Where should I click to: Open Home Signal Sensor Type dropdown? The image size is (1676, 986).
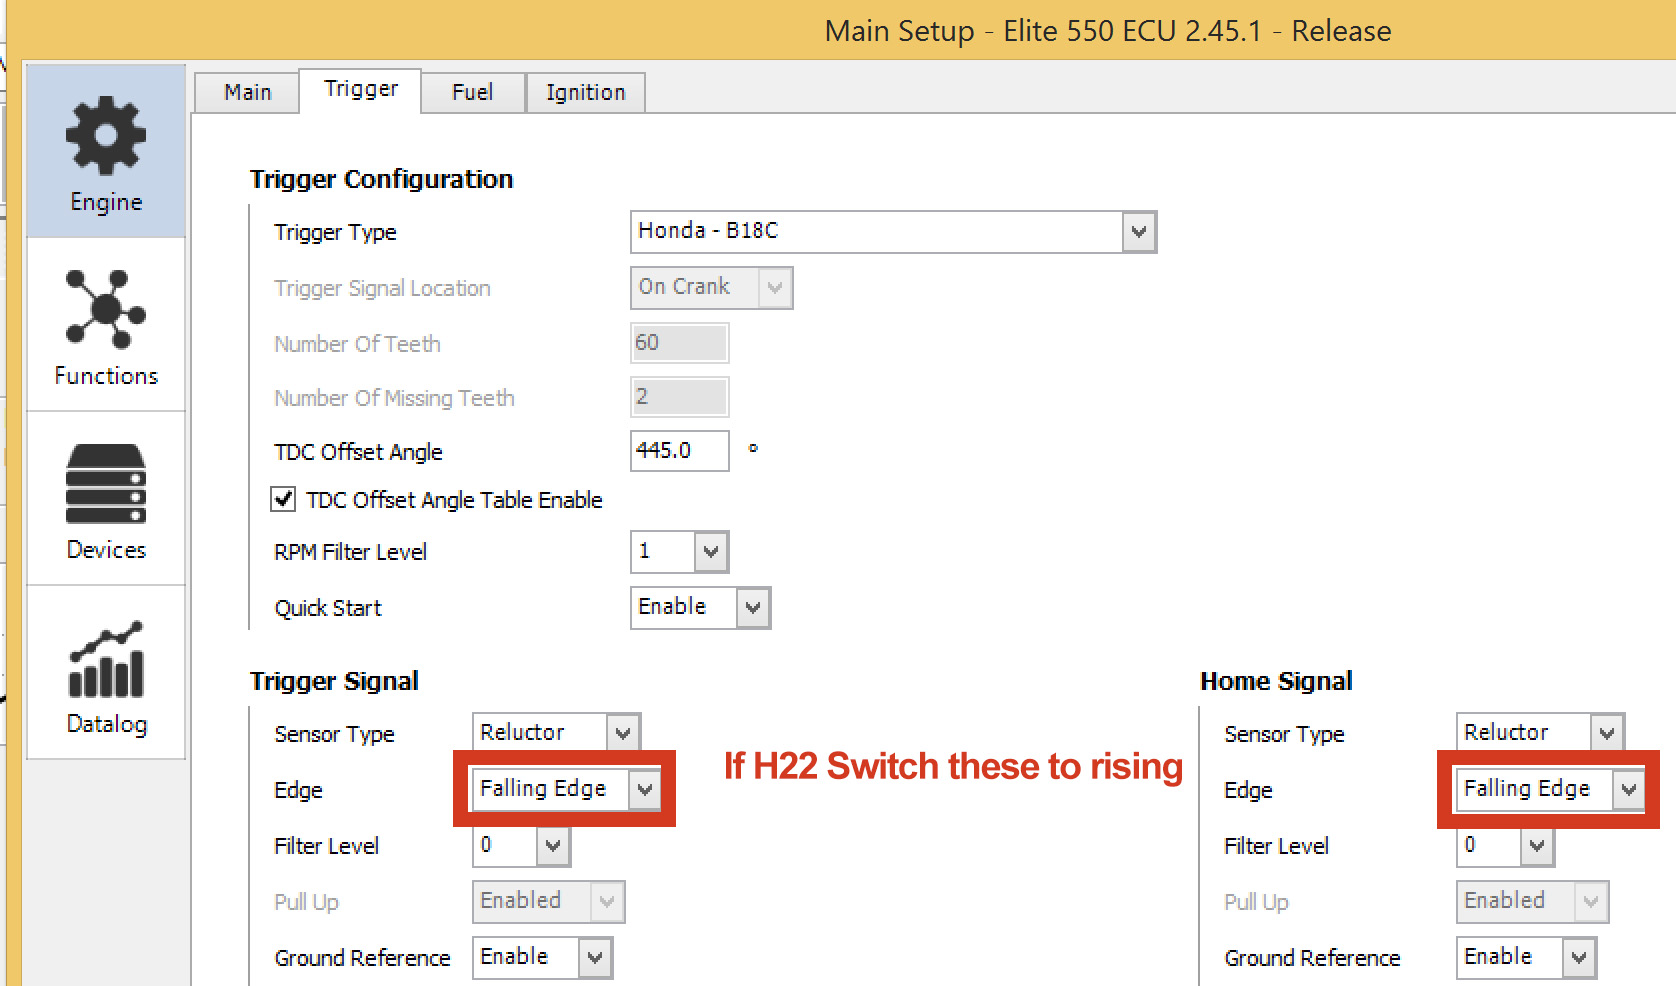coord(1606,733)
